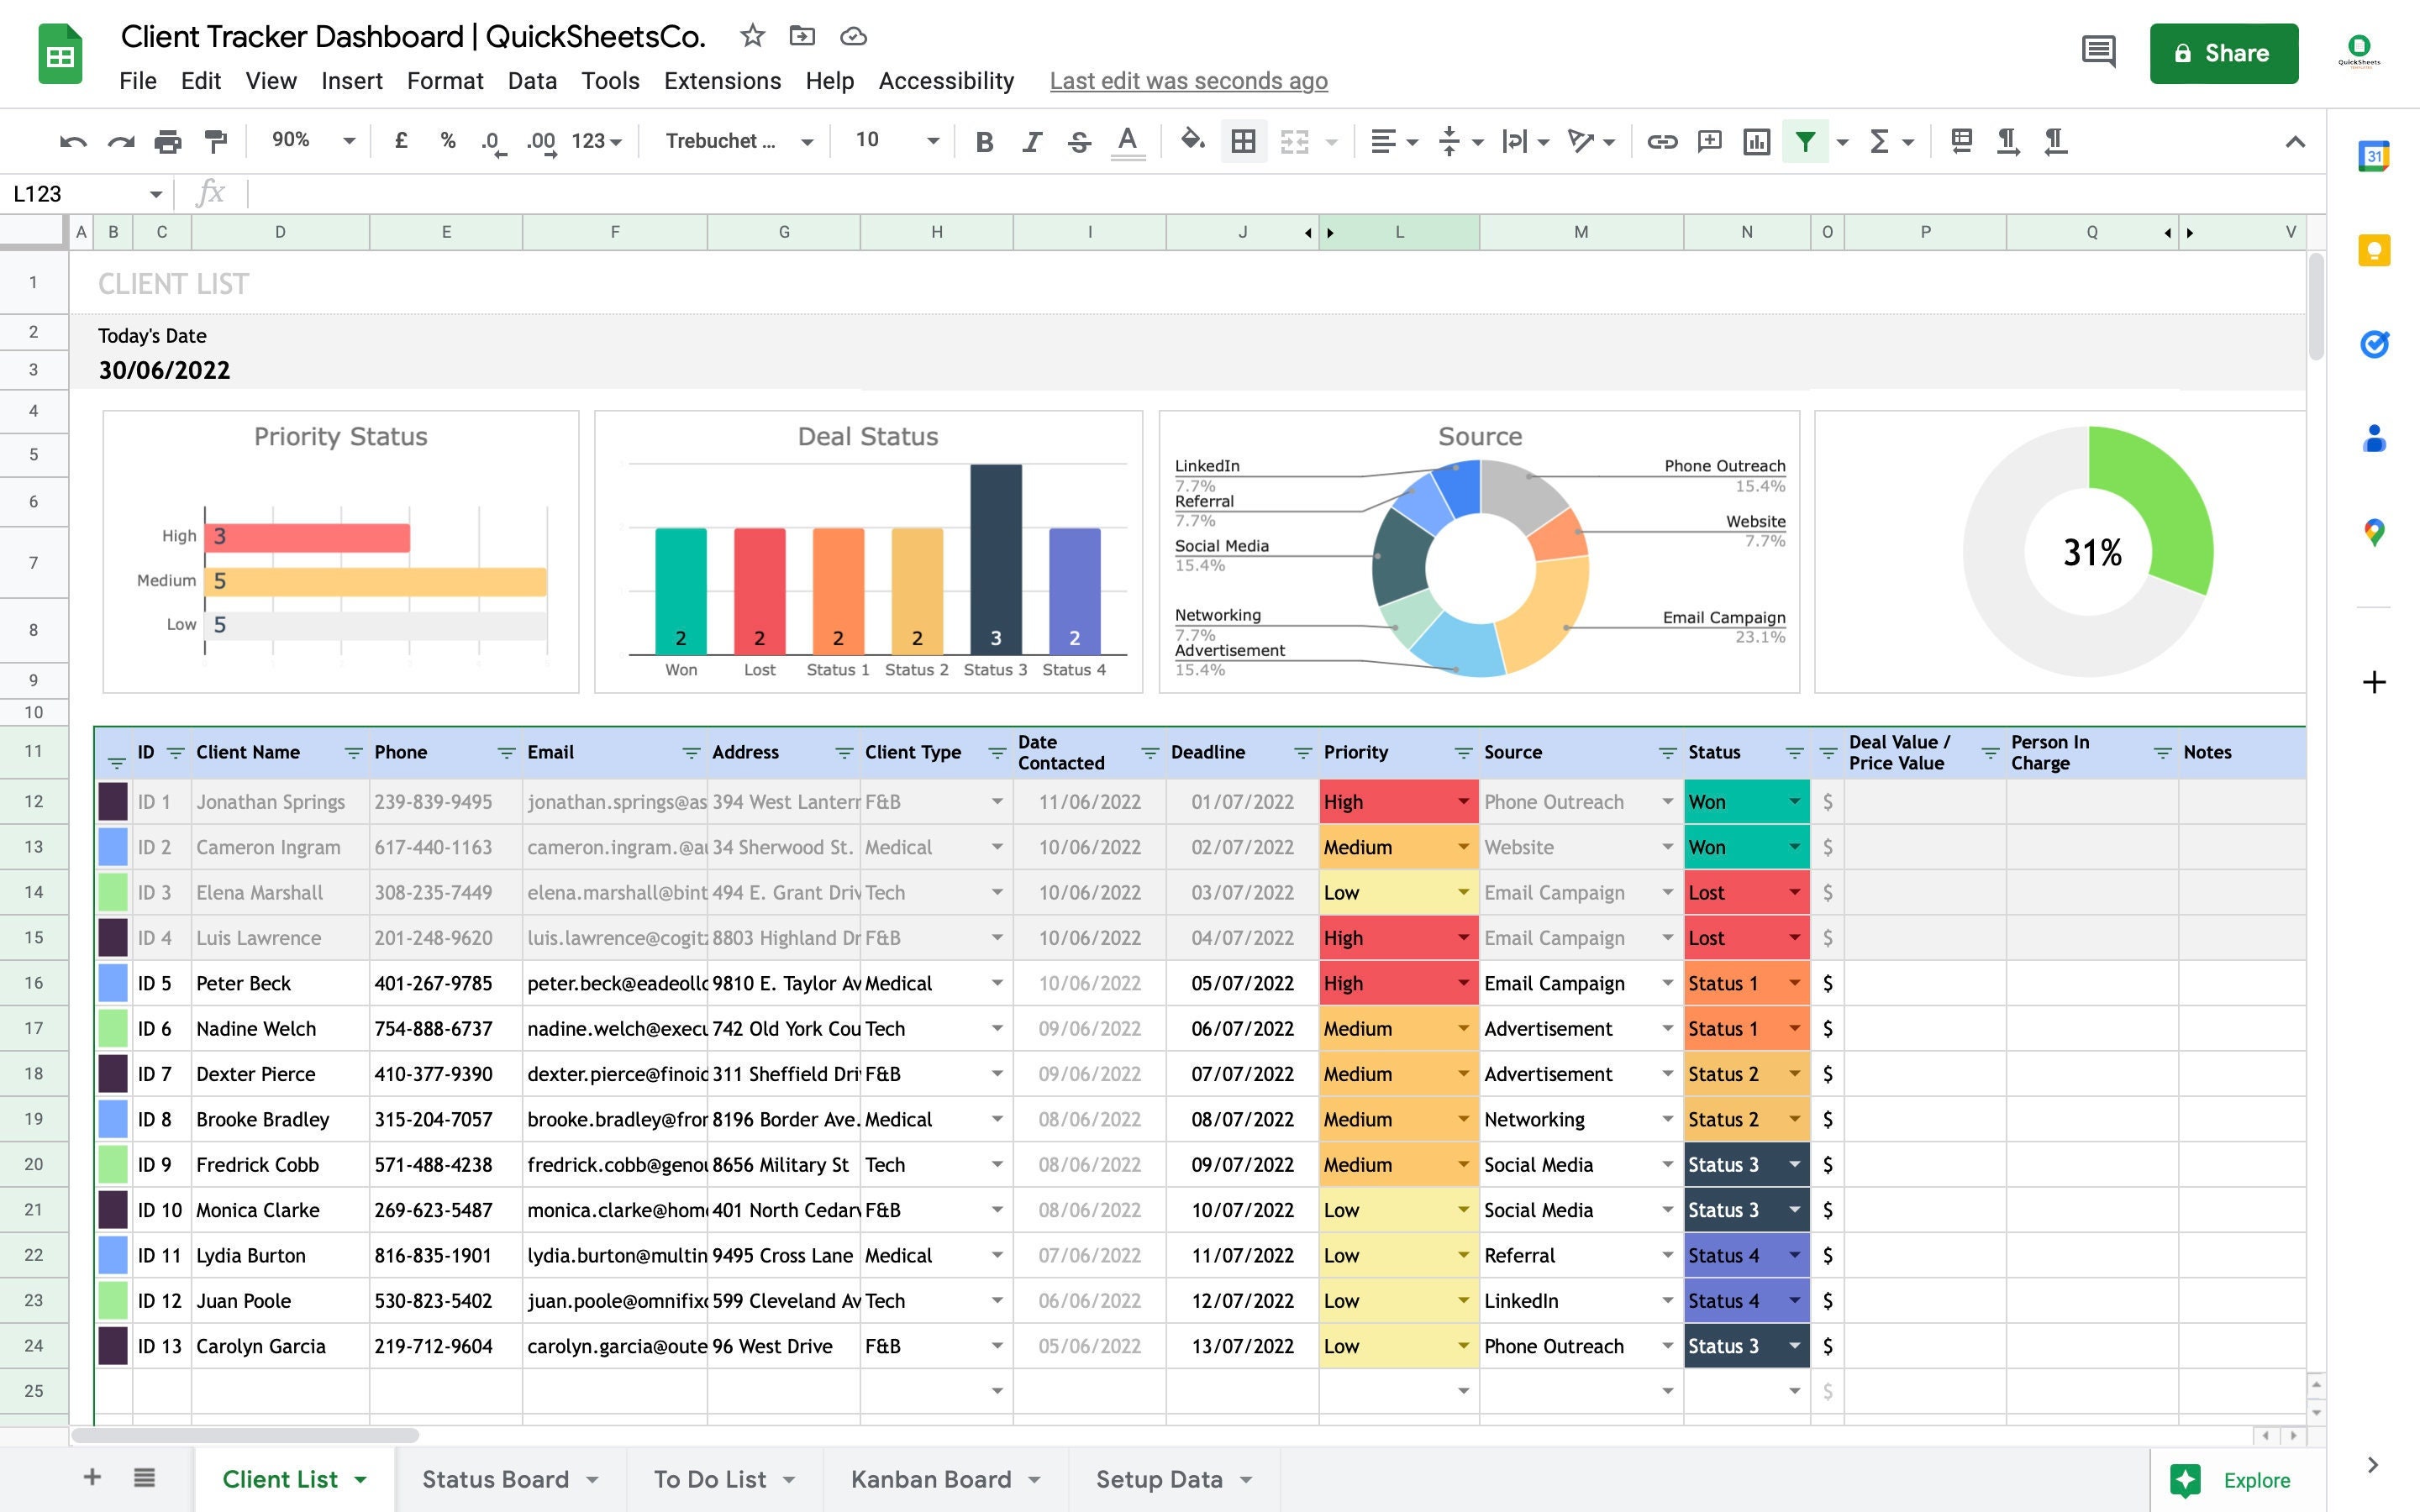The image size is (2420, 1512).
Task: Open comment history icon
Action: 2098,52
